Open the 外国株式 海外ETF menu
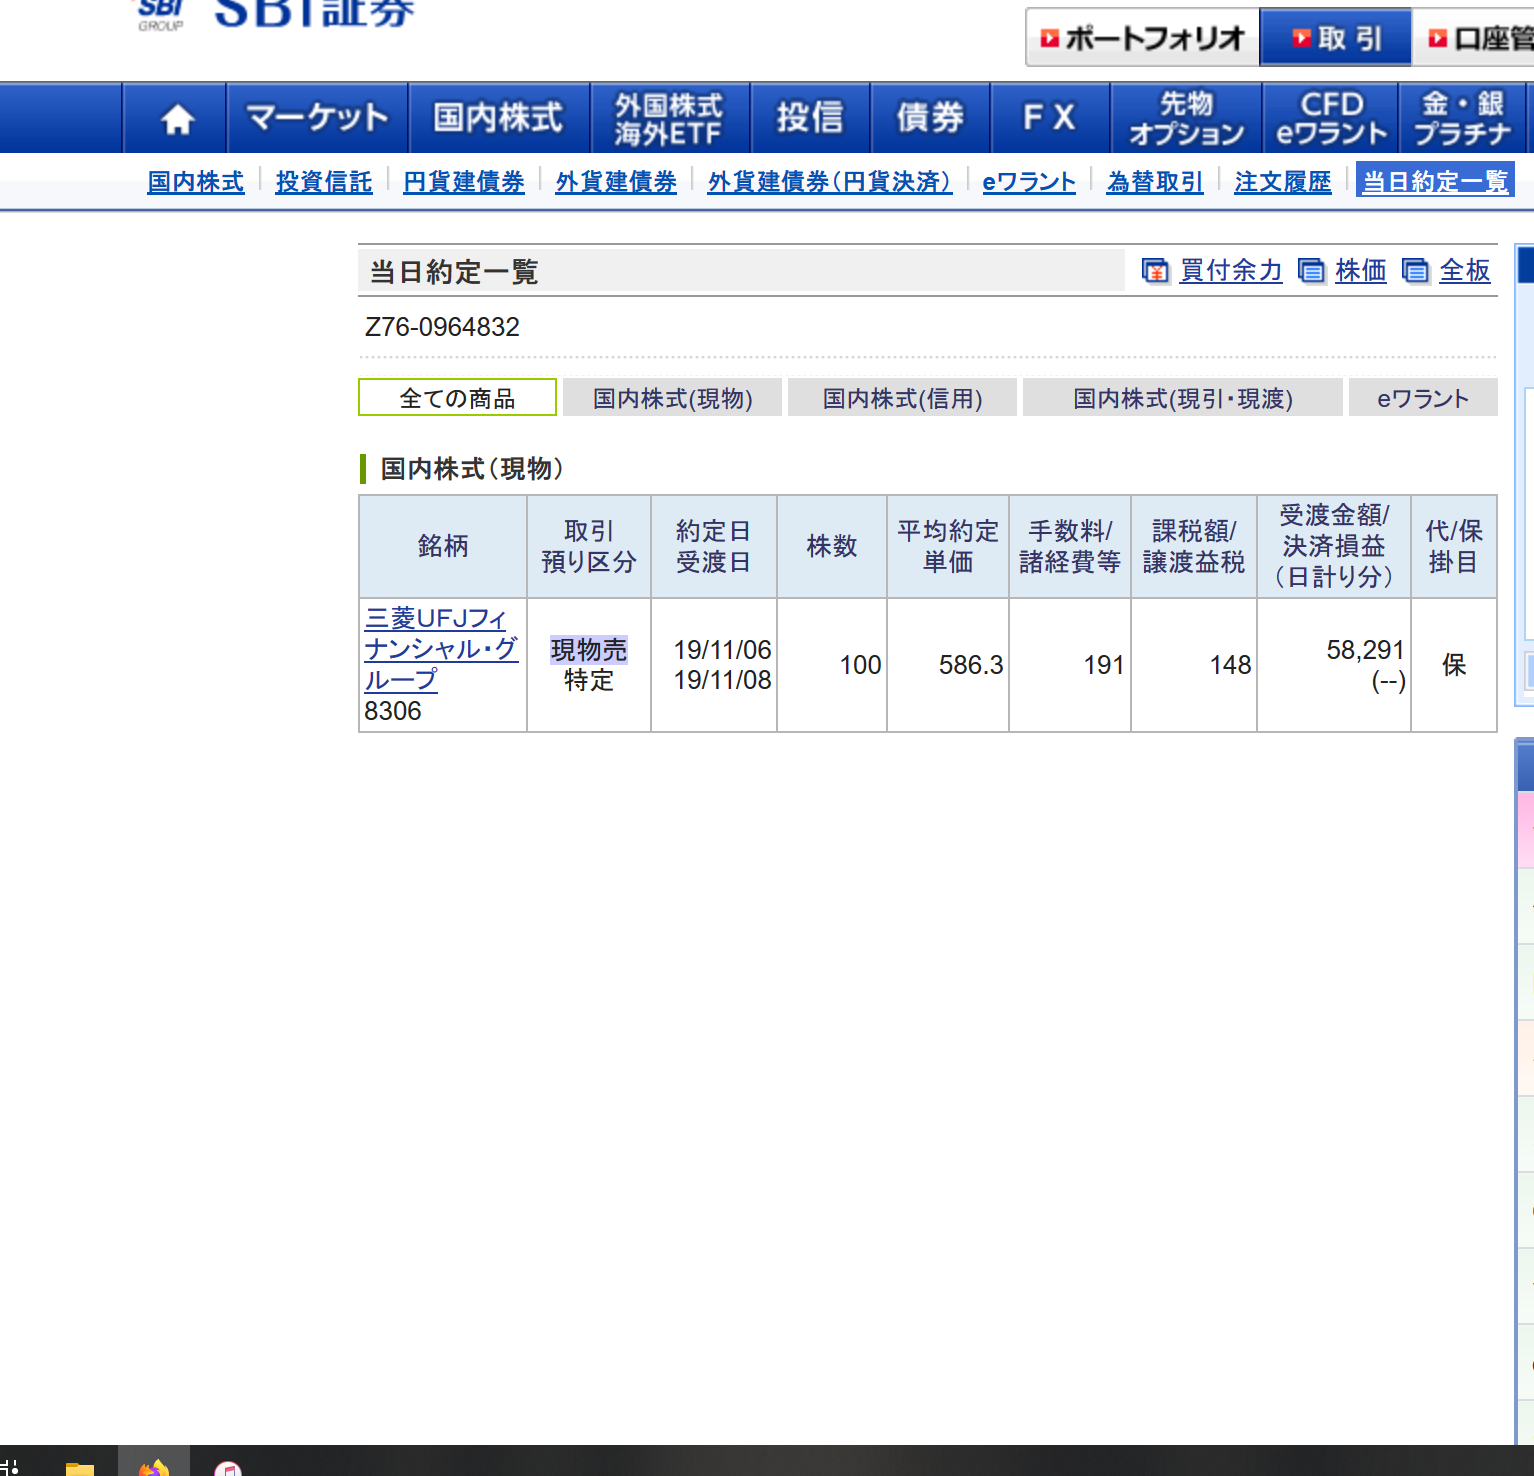1534x1476 pixels. pyautogui.click(x=669, y=119)
